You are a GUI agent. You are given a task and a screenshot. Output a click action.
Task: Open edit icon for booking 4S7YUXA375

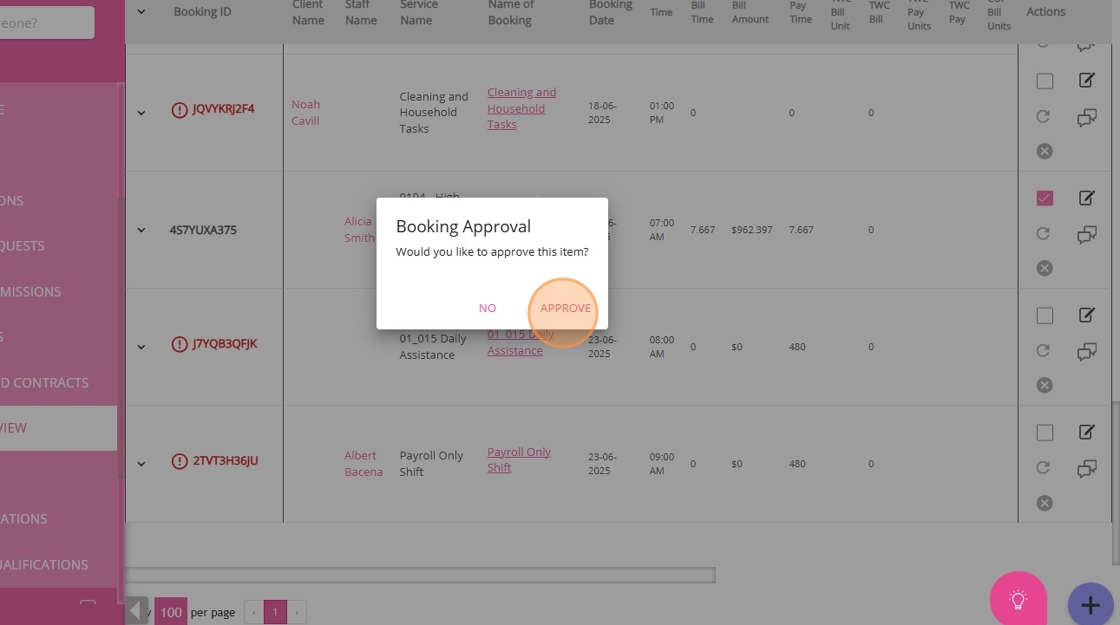tap(1086, 198)
